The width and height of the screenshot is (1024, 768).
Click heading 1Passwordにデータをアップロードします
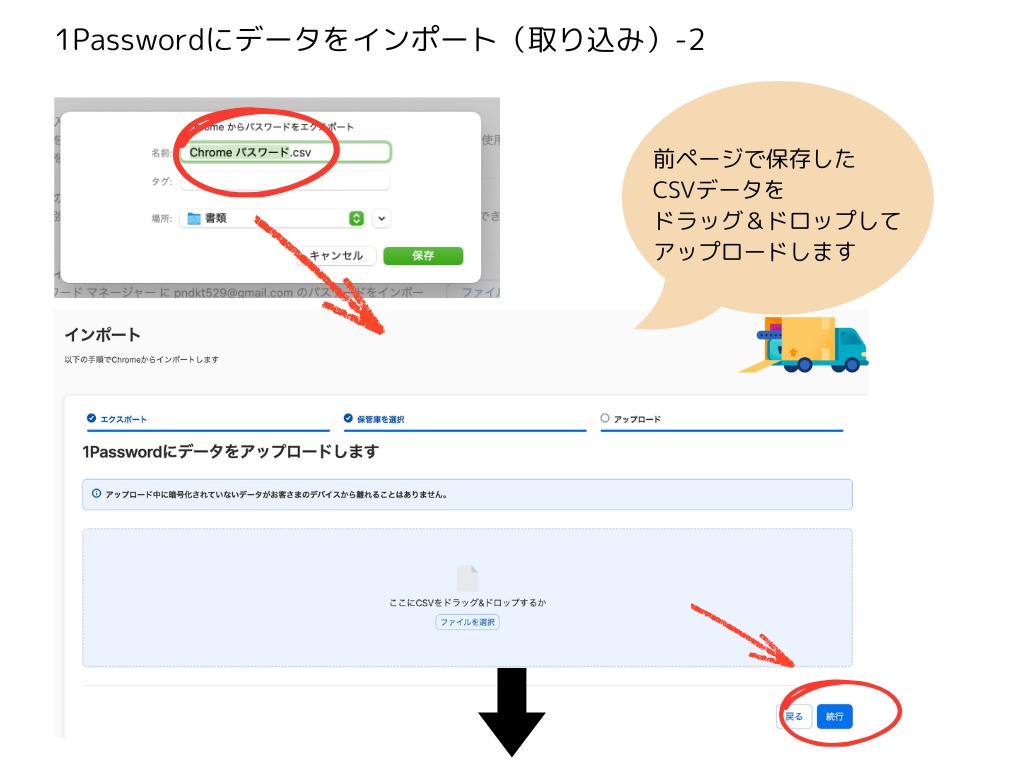[231, 452]
